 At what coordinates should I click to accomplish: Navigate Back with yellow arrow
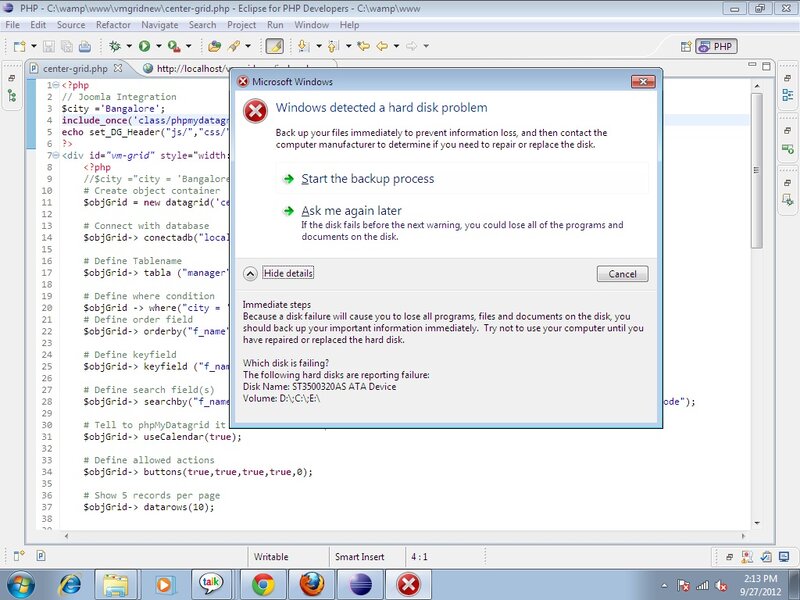coord(382,46)
